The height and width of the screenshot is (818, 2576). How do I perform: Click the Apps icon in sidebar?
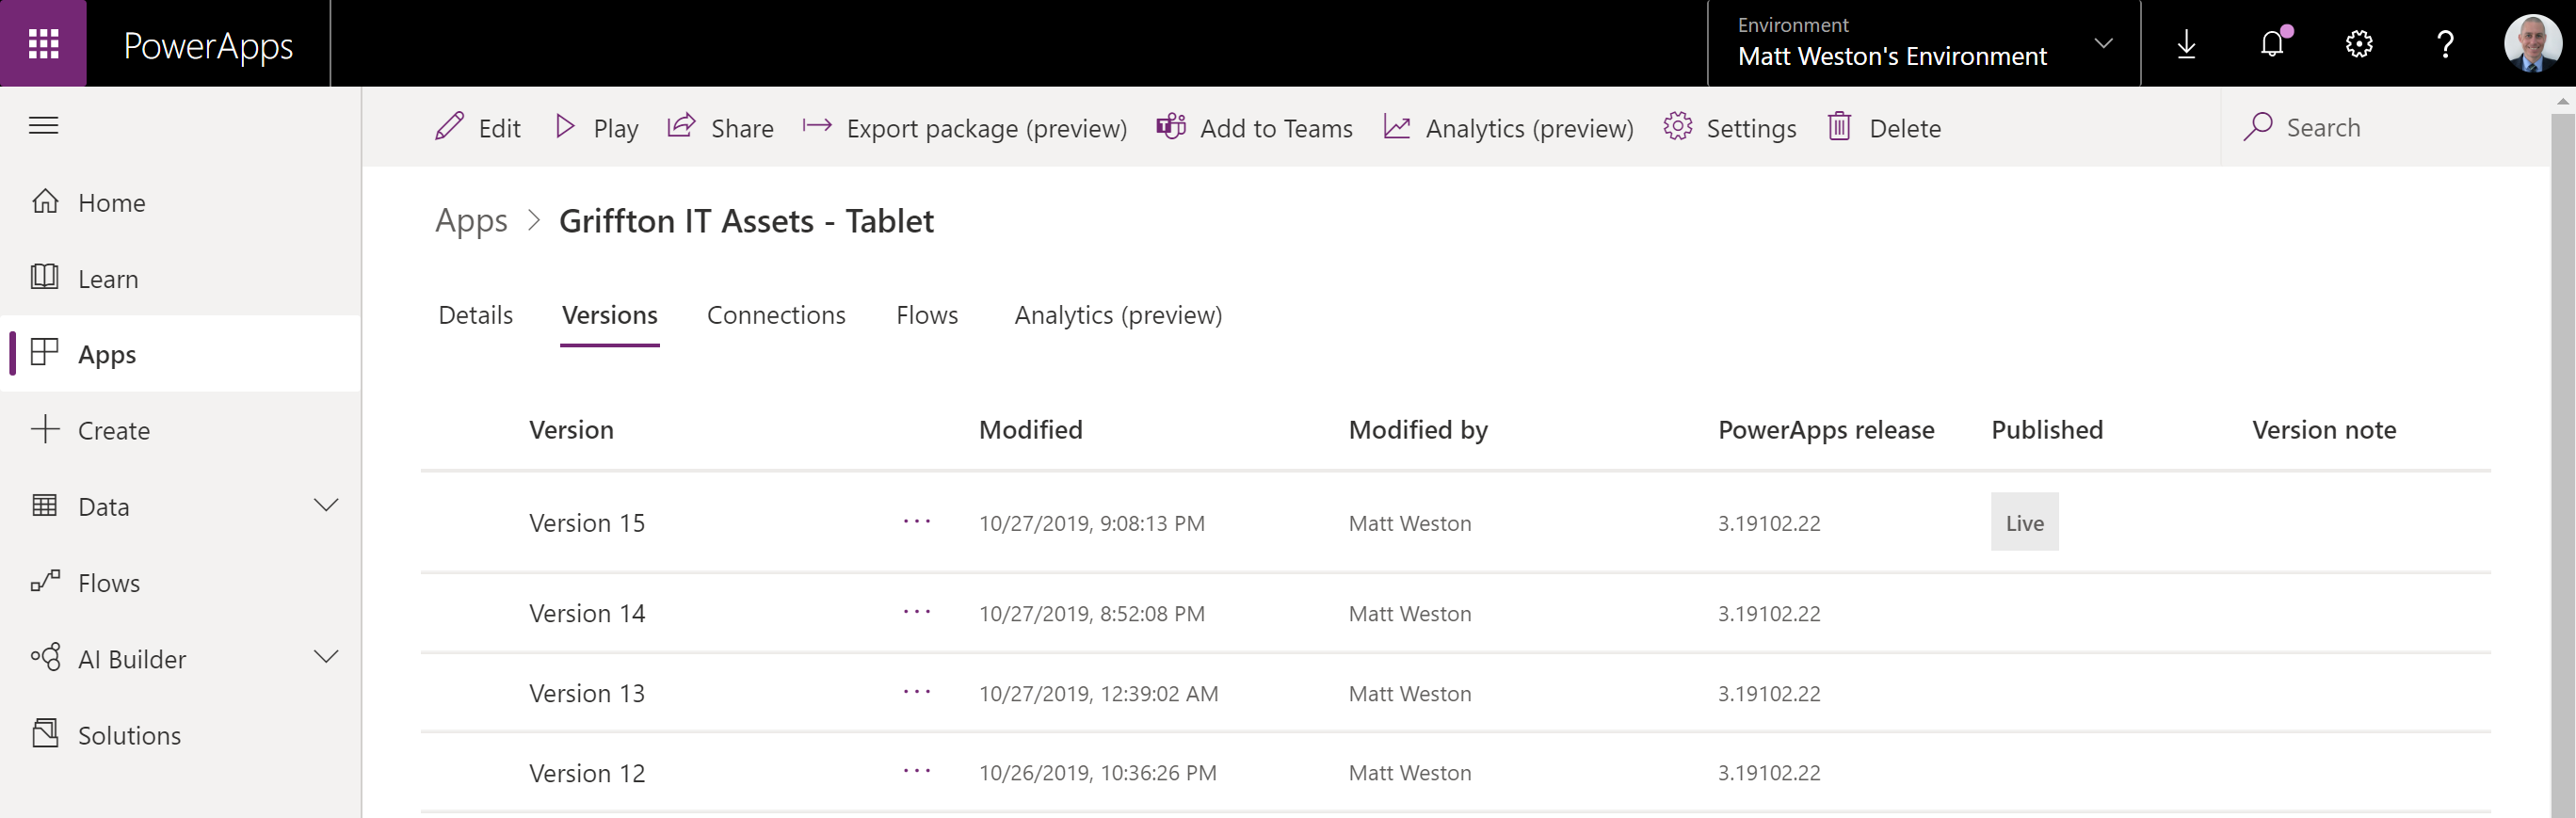point(45,353)
